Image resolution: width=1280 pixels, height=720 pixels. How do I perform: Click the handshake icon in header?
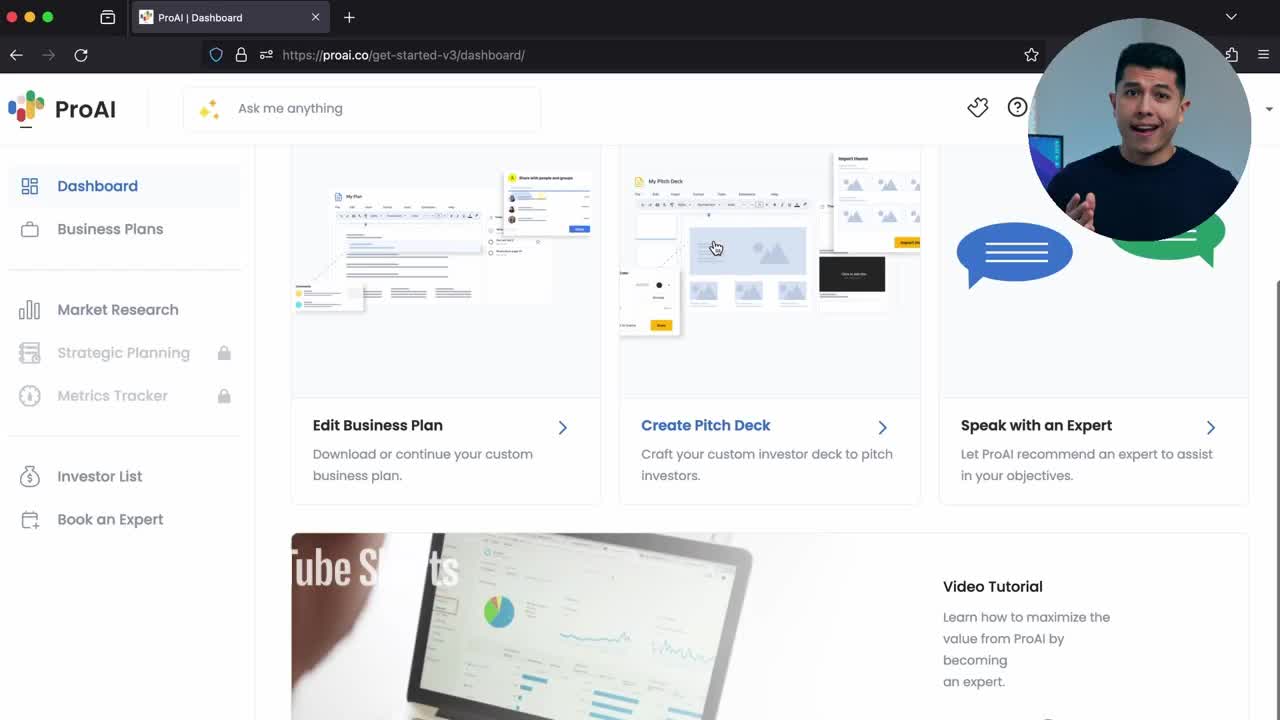977,108
